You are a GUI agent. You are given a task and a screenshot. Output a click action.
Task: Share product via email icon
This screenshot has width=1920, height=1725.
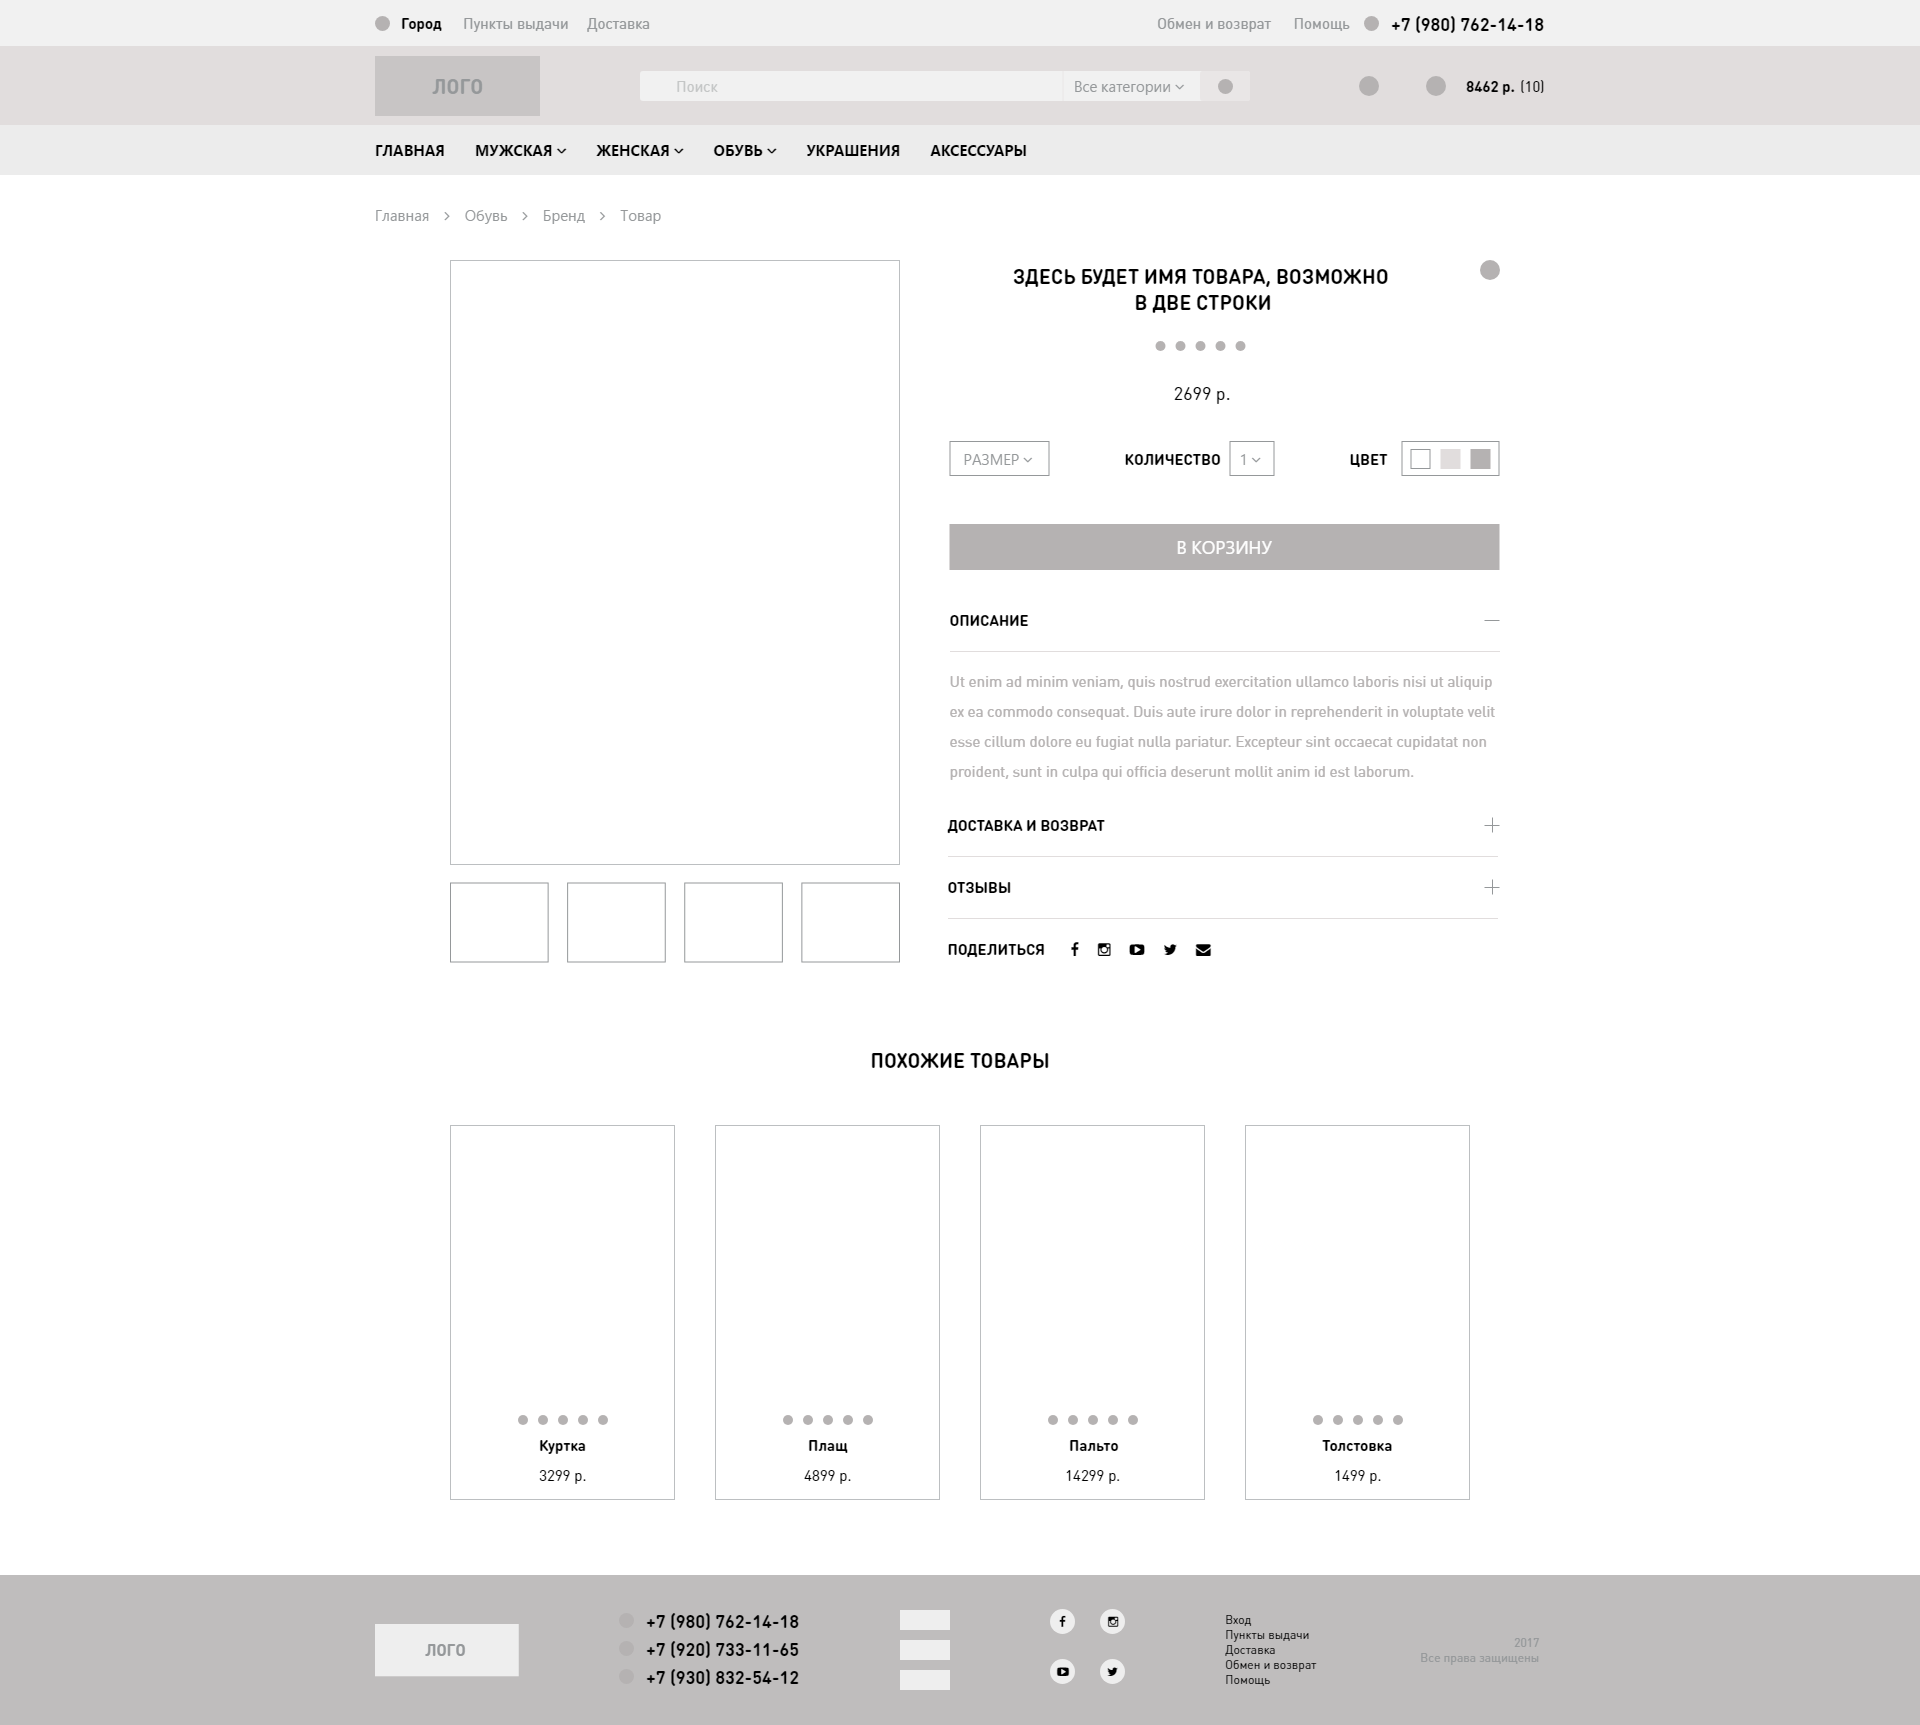[x=1203, y=950]
